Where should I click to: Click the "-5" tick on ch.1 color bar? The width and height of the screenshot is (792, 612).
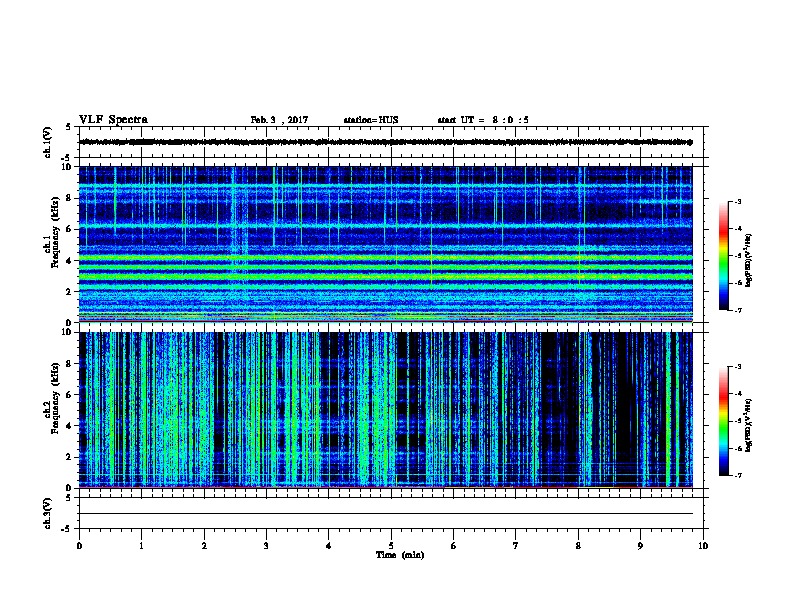pos(737,256)
